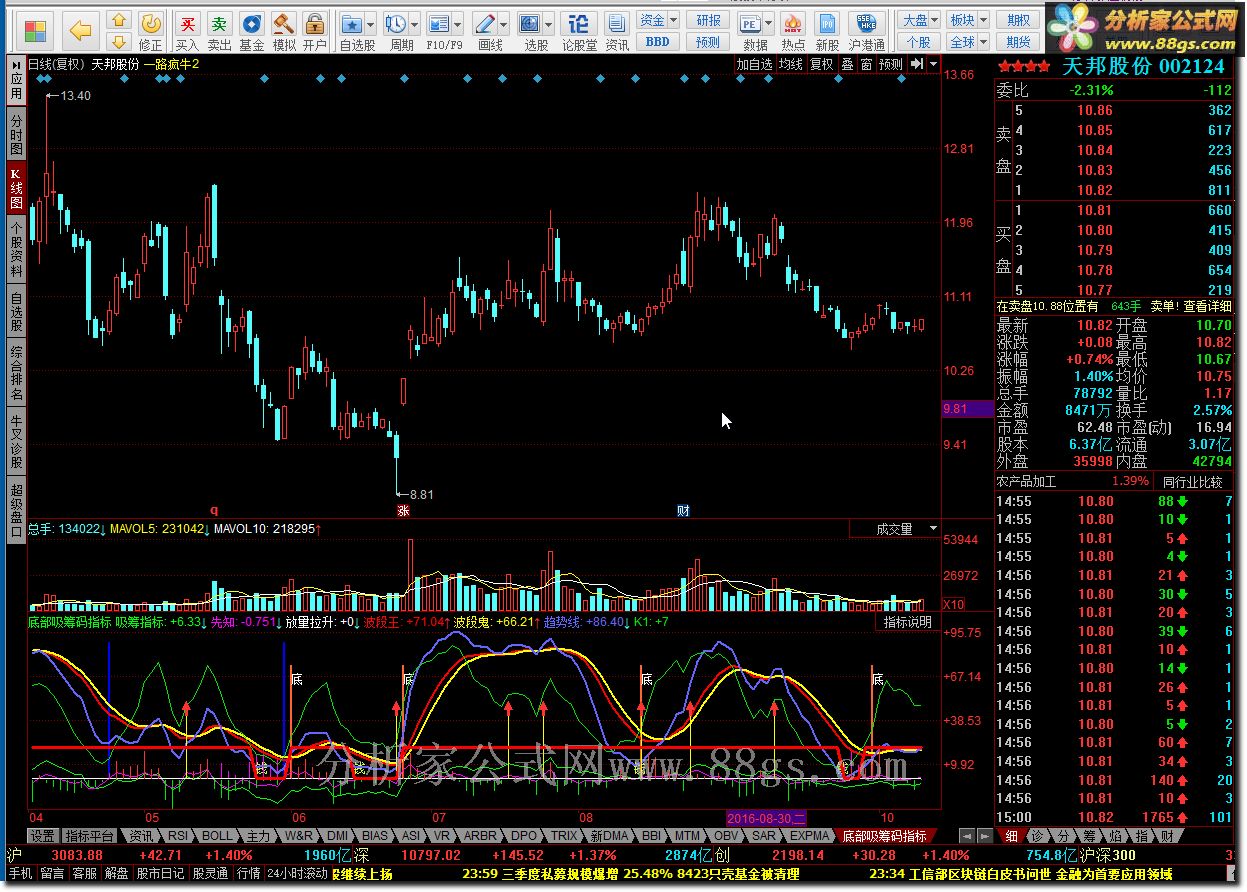Viewport: 1247px width, 892px height.
Task: Click the 新股 IPO icon
Action: [827, 30]
